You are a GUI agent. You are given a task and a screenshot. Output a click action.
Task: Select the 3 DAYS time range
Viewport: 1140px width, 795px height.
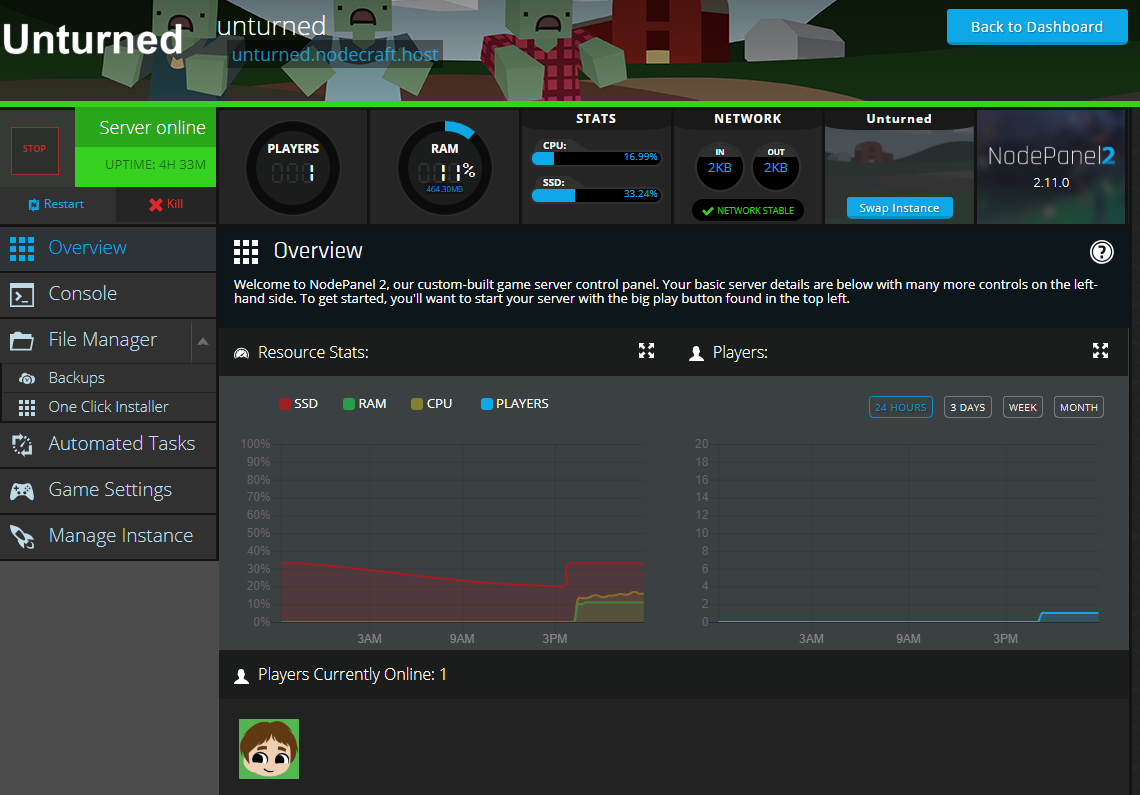967,407
